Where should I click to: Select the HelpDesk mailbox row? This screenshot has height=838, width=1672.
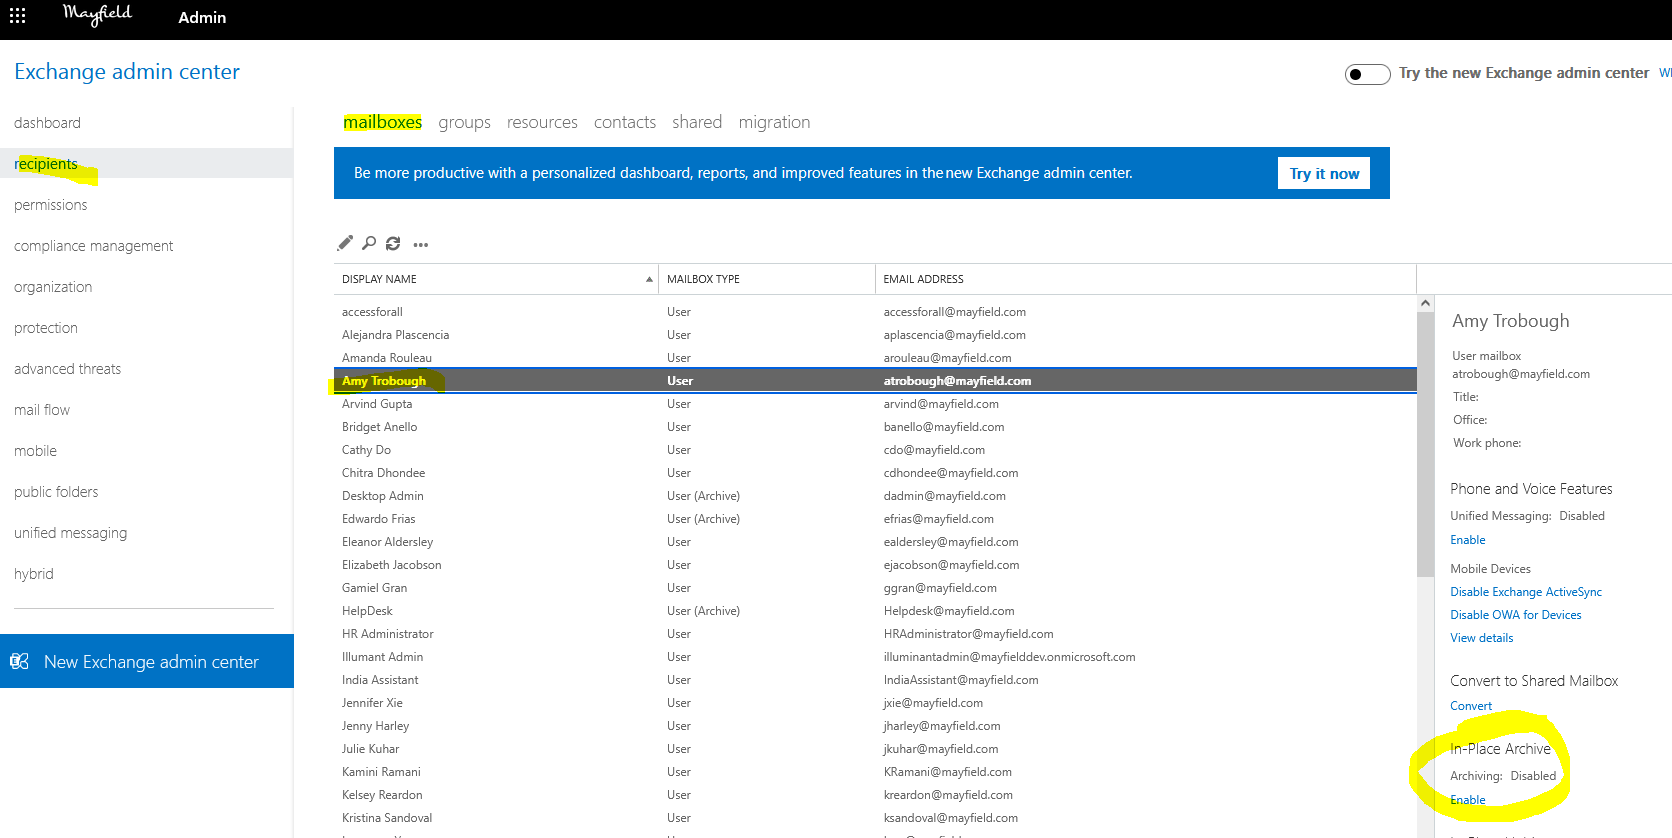pyautogui.click(x=875, y=611)
